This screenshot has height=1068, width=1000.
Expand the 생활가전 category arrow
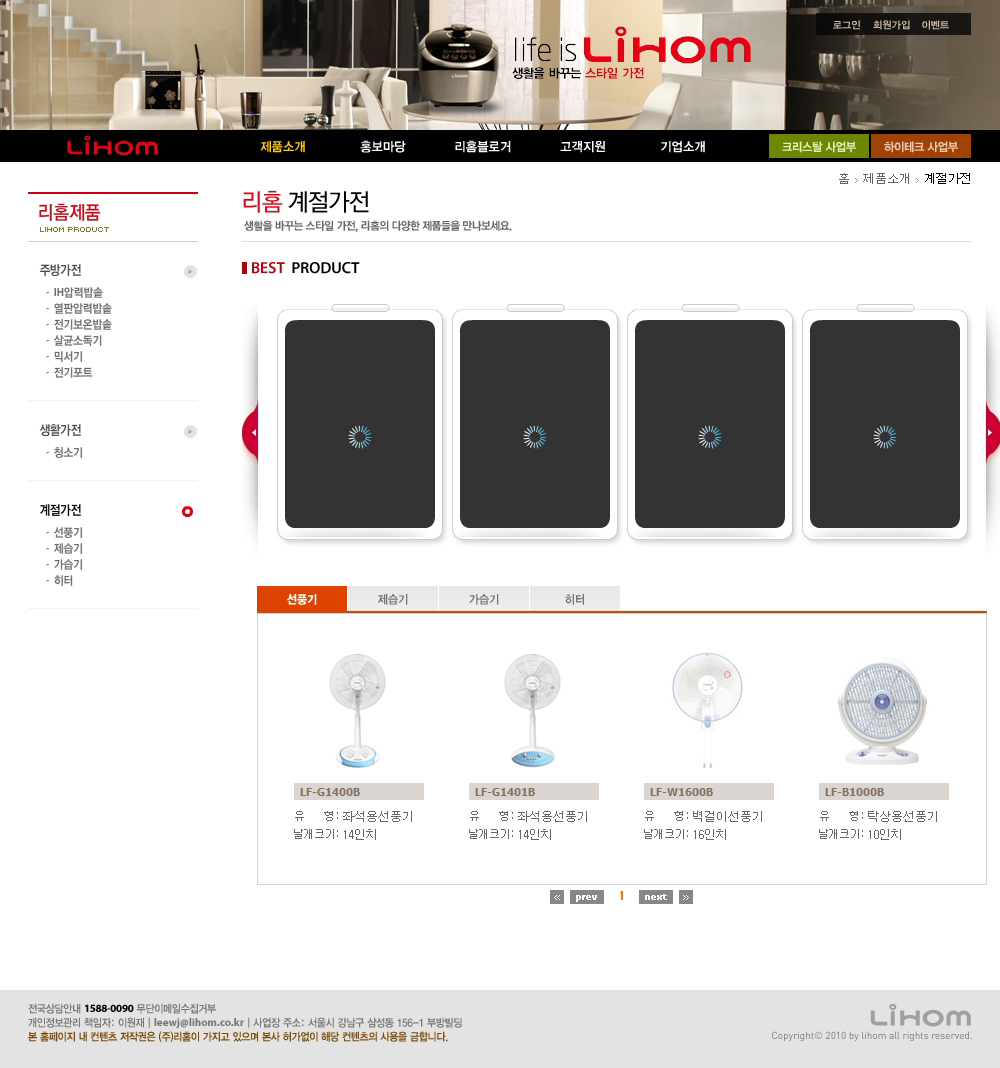(191, 431)
